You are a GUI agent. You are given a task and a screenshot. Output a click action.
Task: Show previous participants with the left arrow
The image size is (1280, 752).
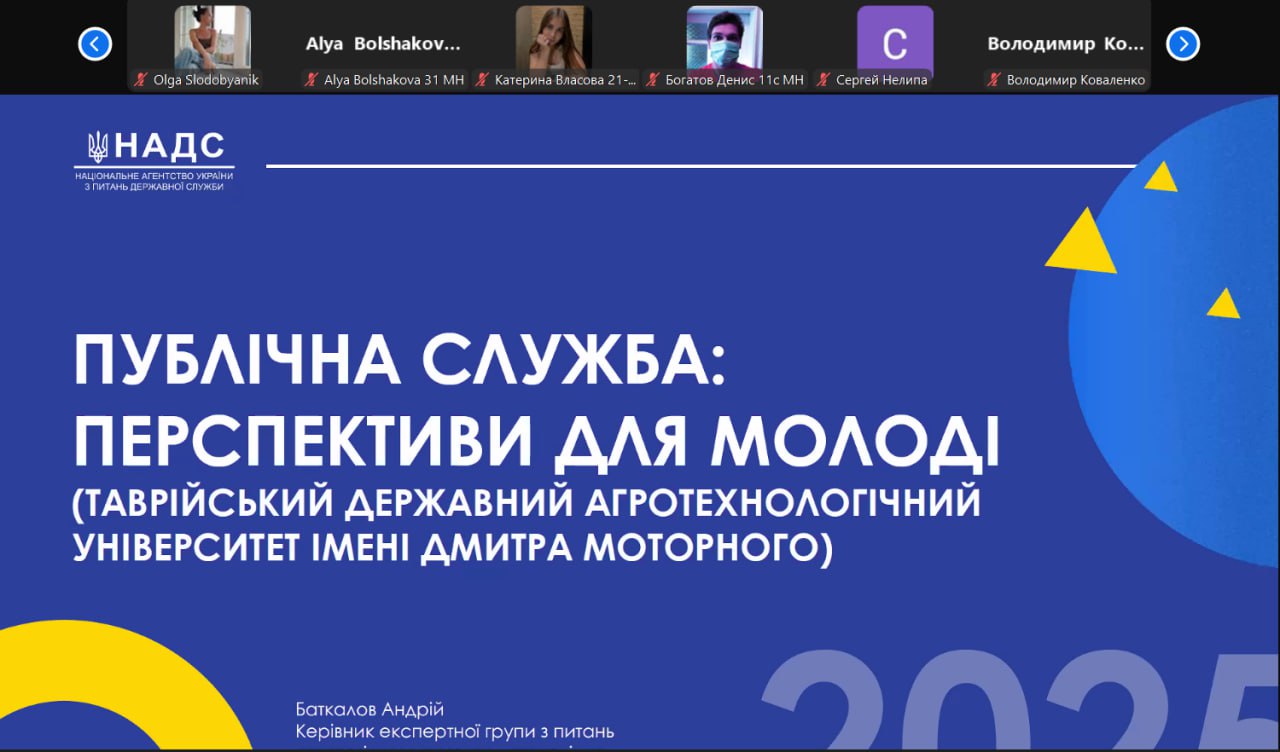95,44
